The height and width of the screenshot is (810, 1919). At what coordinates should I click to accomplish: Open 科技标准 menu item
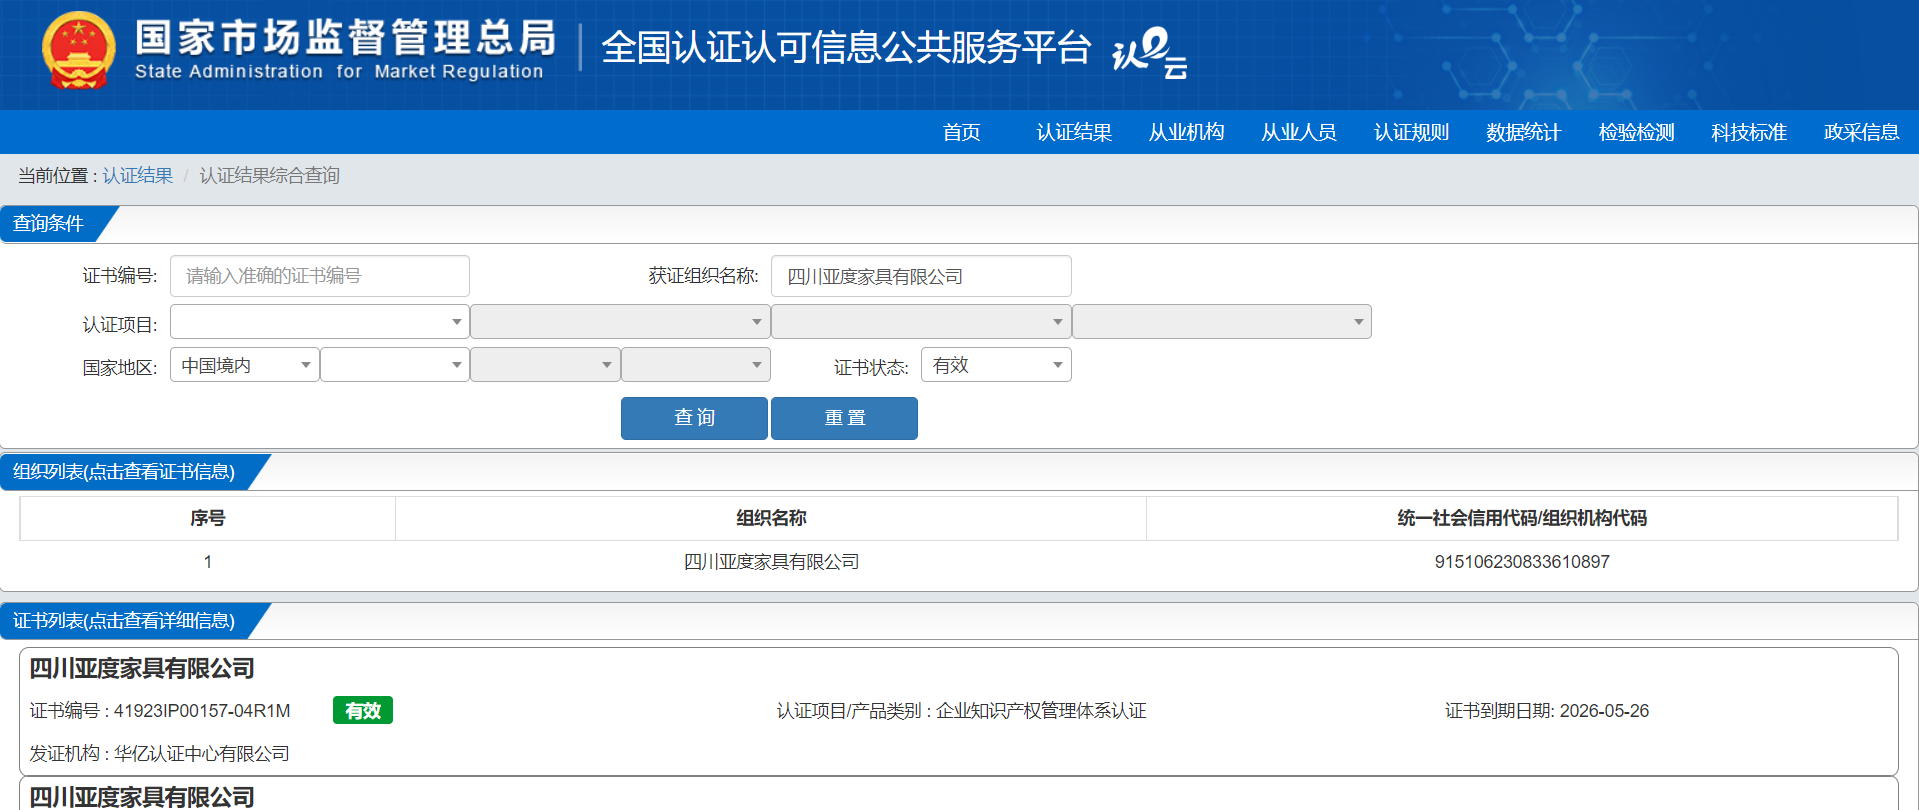pos(1749,132)
